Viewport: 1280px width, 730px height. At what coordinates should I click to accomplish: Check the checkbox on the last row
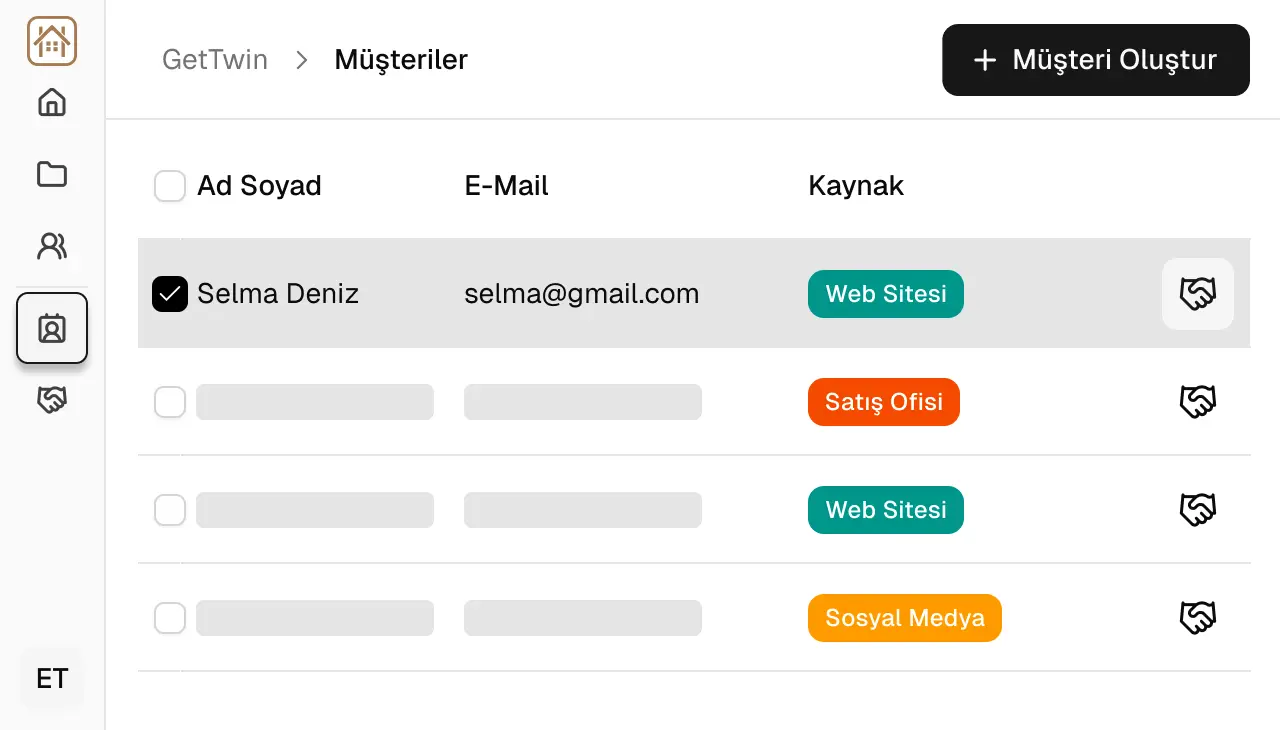click(170, 618)
